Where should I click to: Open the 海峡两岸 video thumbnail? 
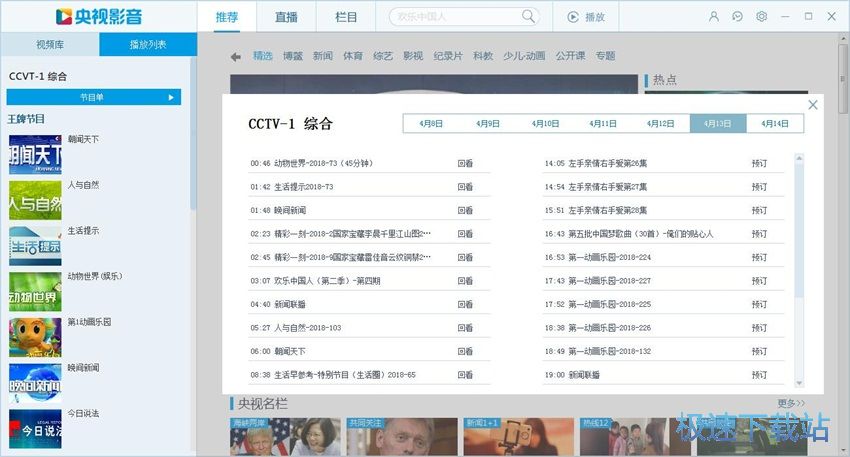(x=286, y=436)
